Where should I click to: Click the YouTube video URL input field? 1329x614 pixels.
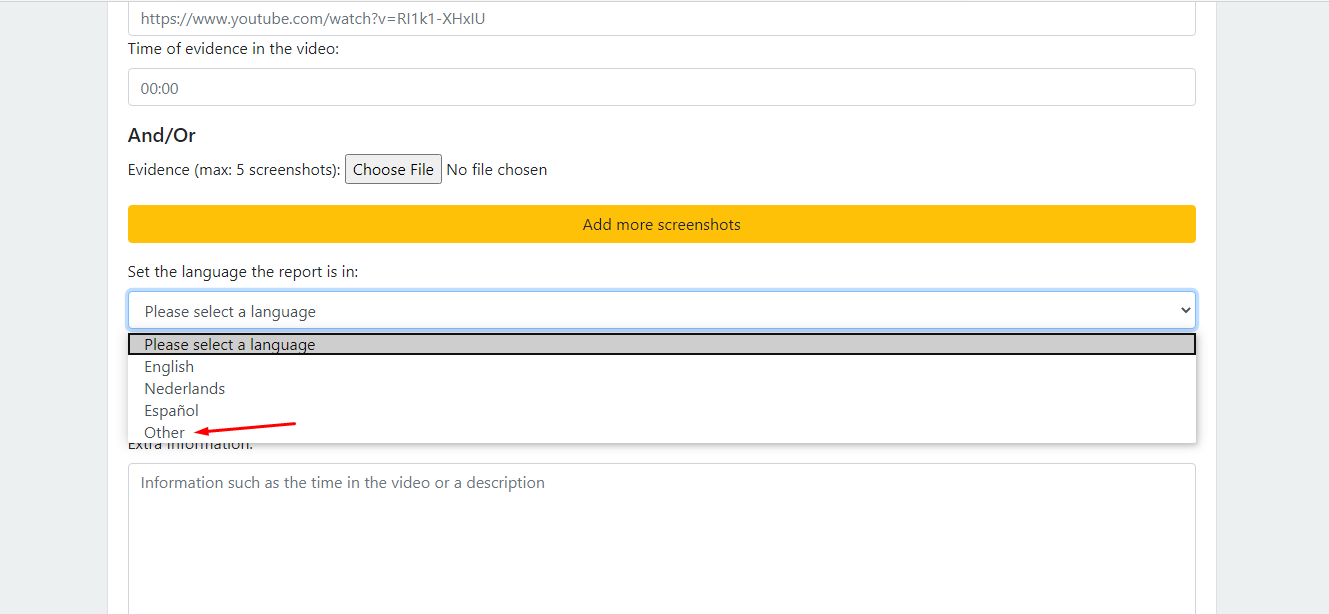[661, 18]
